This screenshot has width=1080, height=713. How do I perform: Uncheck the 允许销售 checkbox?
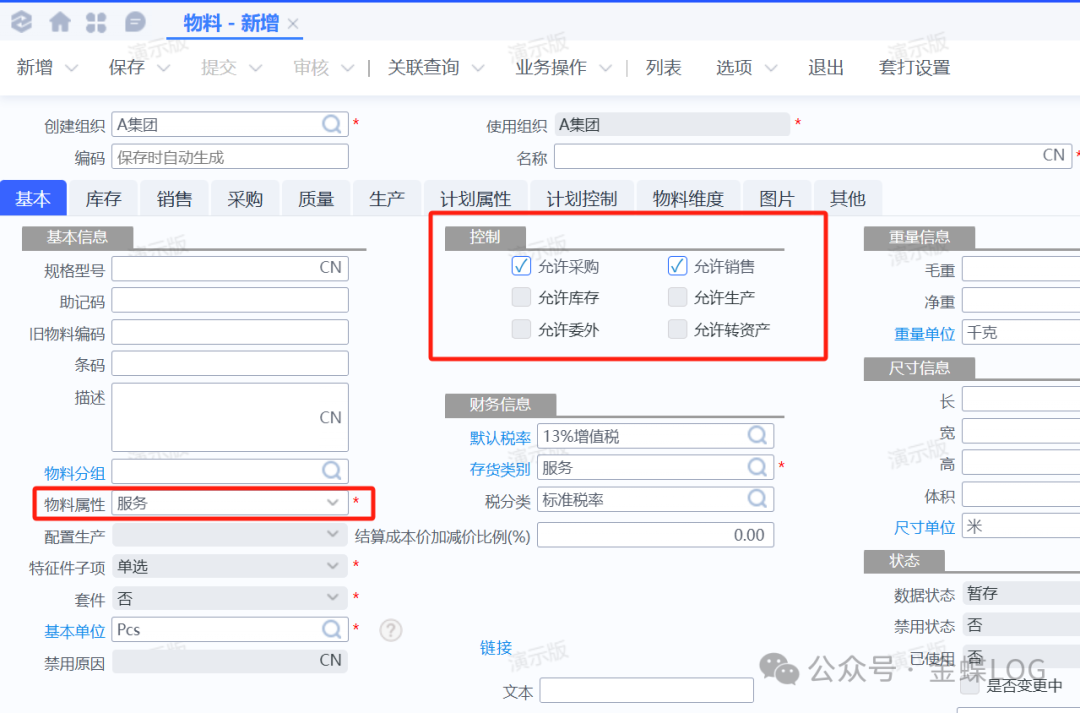coord(678,266)
